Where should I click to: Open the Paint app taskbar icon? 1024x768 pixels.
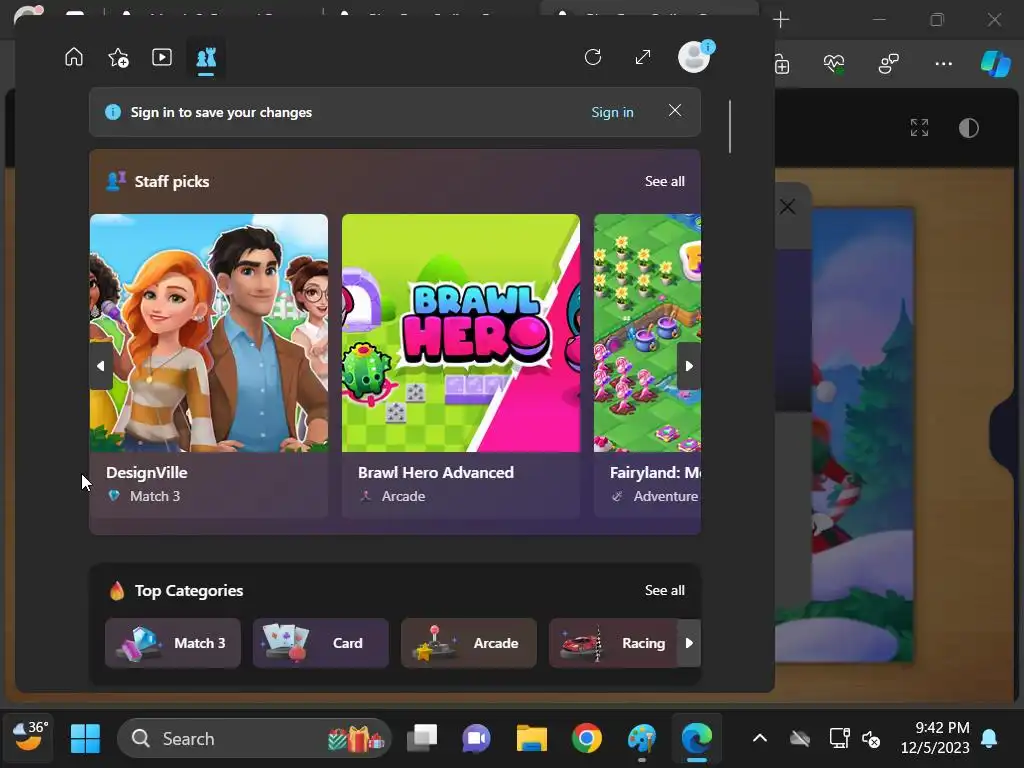coord(642,739)
